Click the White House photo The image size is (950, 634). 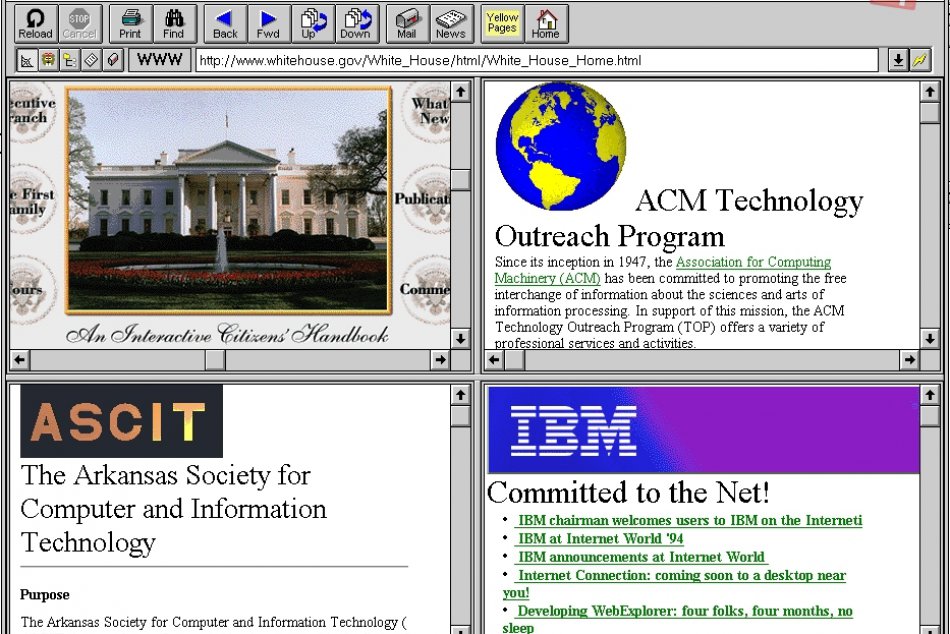[x=228, y=200]
